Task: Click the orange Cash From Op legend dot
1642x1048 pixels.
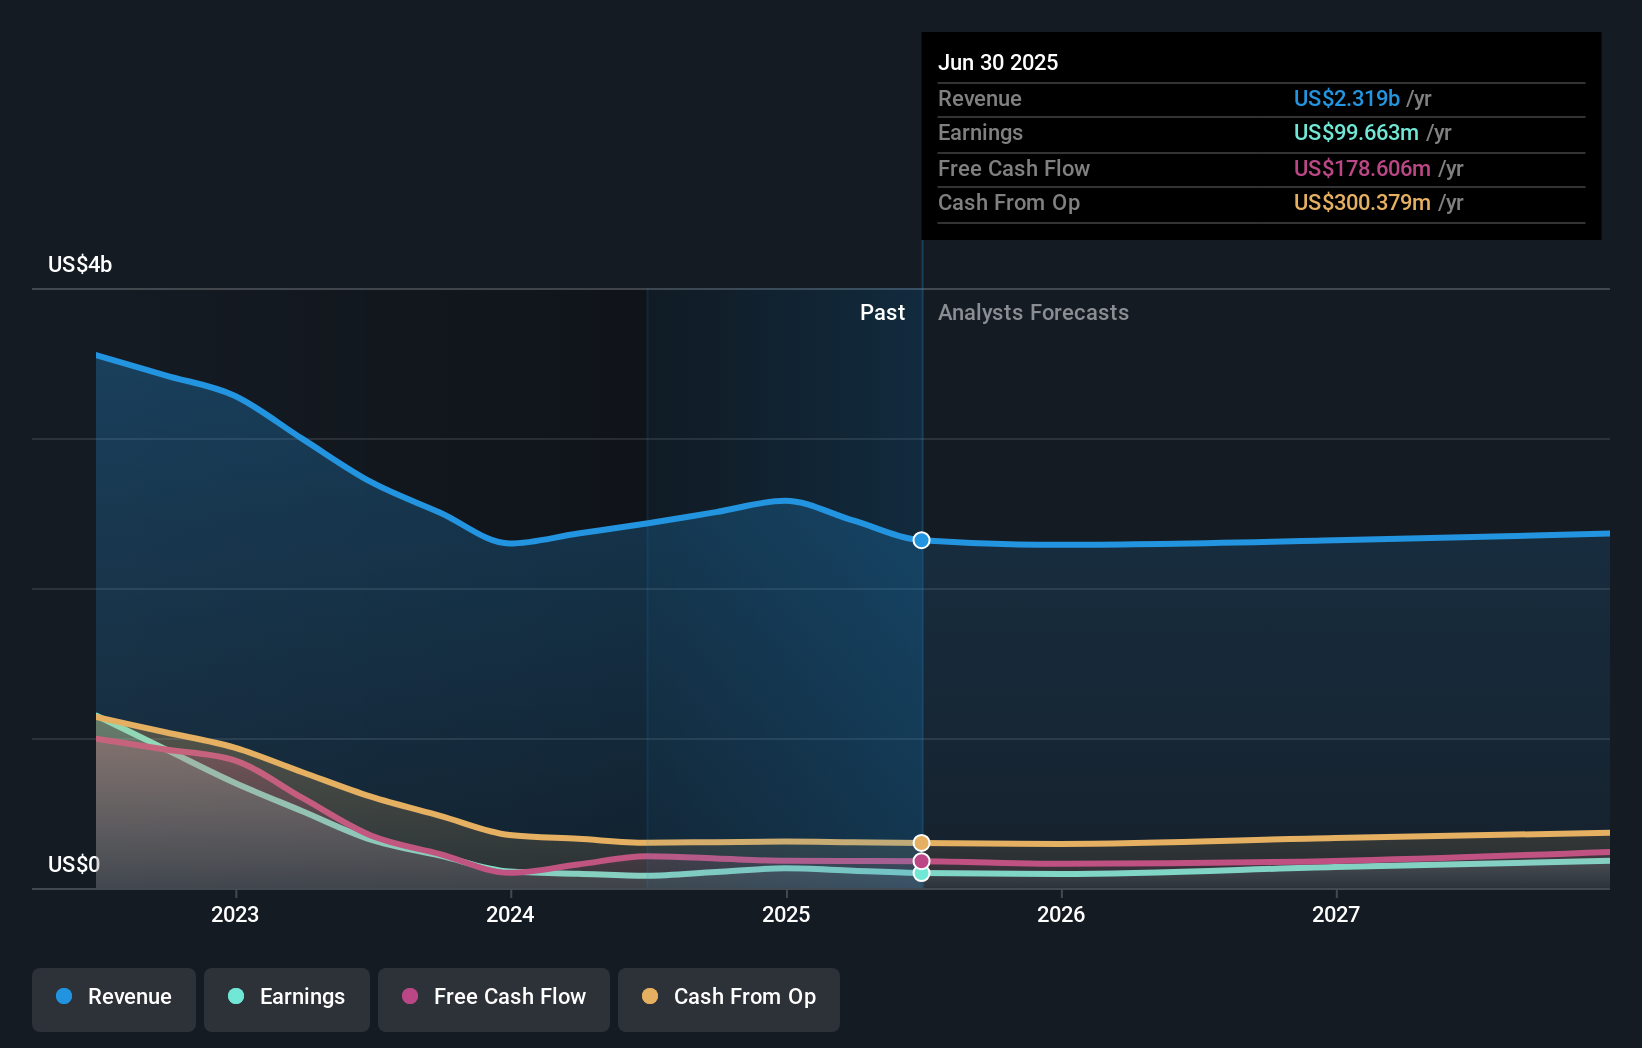Action: [x=649, y=997]
